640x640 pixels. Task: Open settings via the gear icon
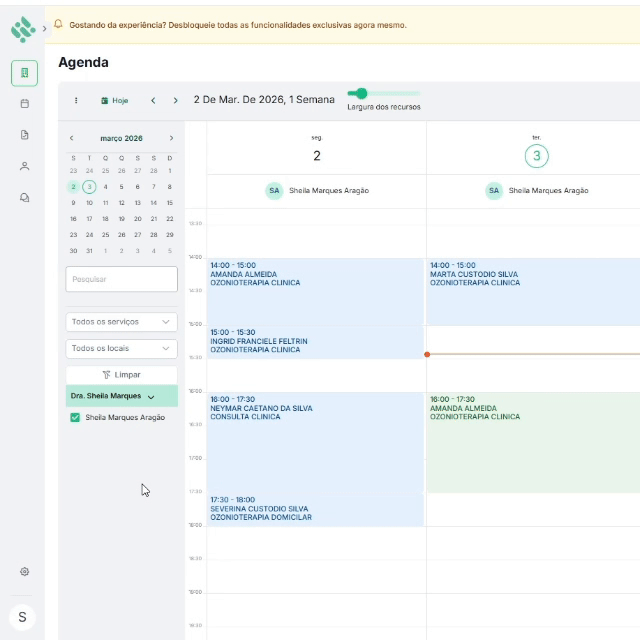[24, 572]
